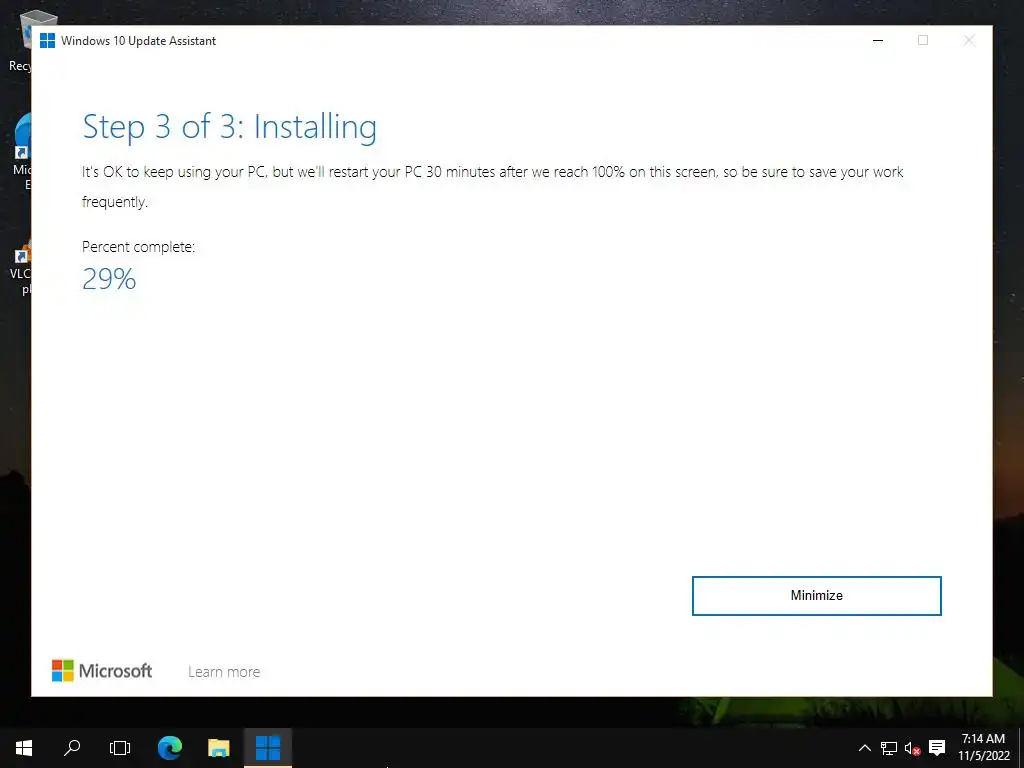Viewport: 1024px width, 768px height.
Task: Click the Recycle Bin desktop icon
Action: 20,42
